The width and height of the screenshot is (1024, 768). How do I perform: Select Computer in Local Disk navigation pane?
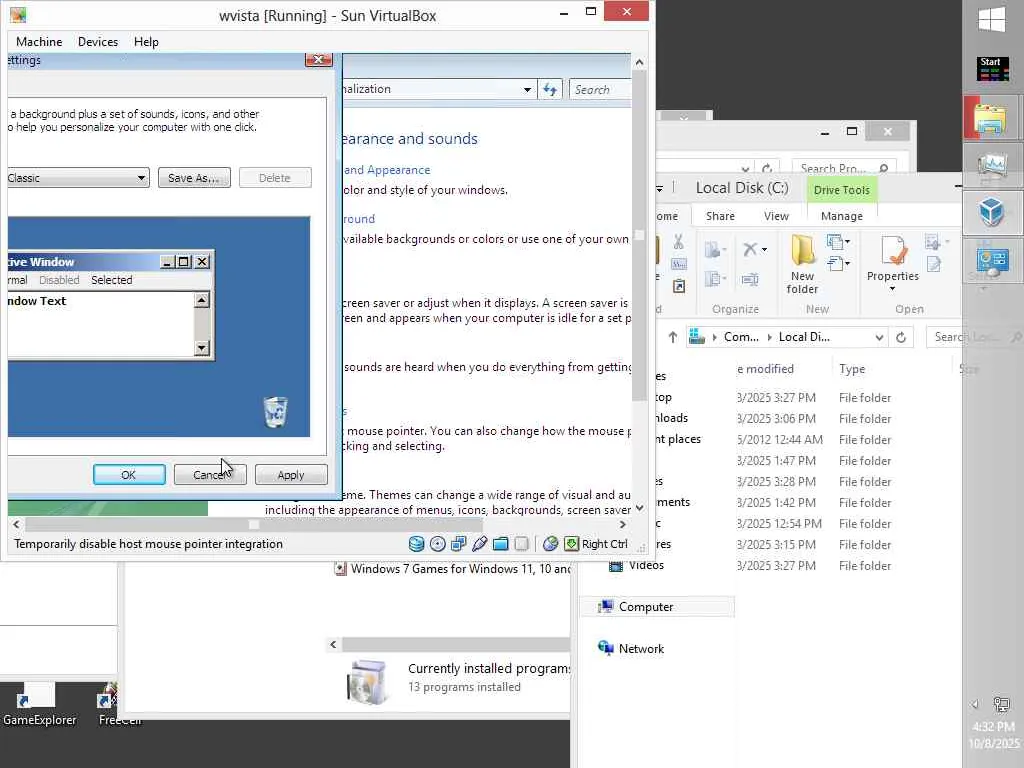(658, 607)
